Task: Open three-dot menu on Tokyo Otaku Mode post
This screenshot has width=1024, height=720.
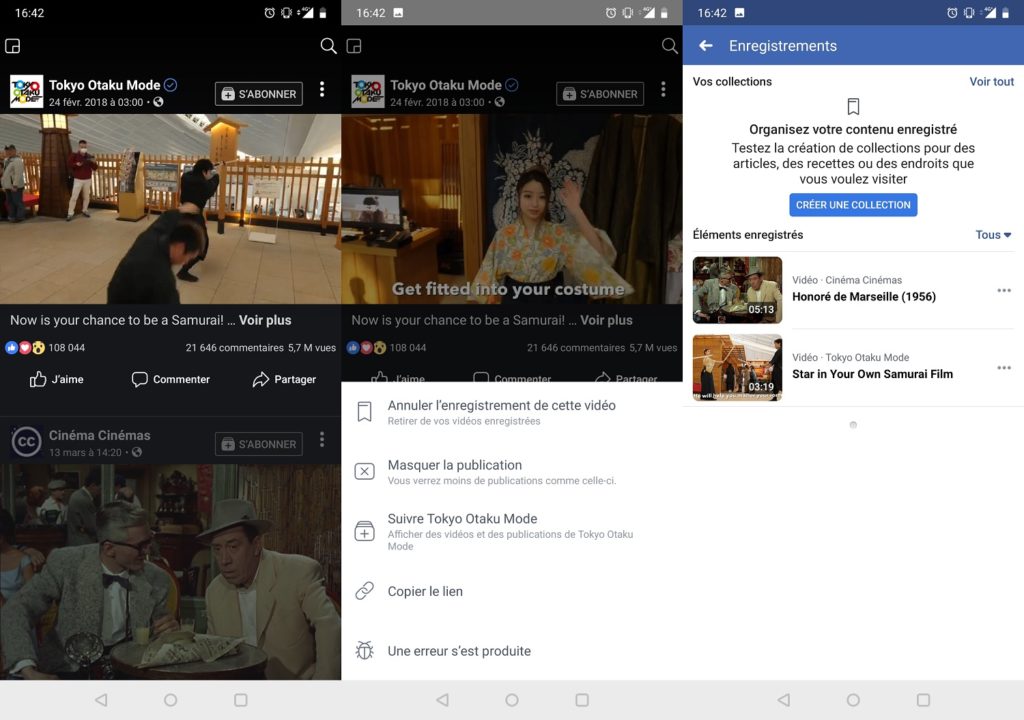Action: [x=322, y=90]
